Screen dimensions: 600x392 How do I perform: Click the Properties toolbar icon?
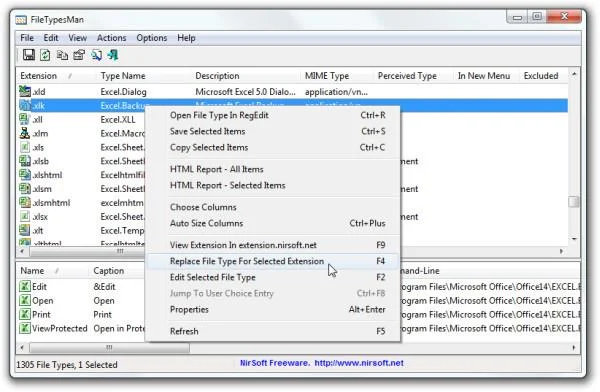(x=79, y=55)
